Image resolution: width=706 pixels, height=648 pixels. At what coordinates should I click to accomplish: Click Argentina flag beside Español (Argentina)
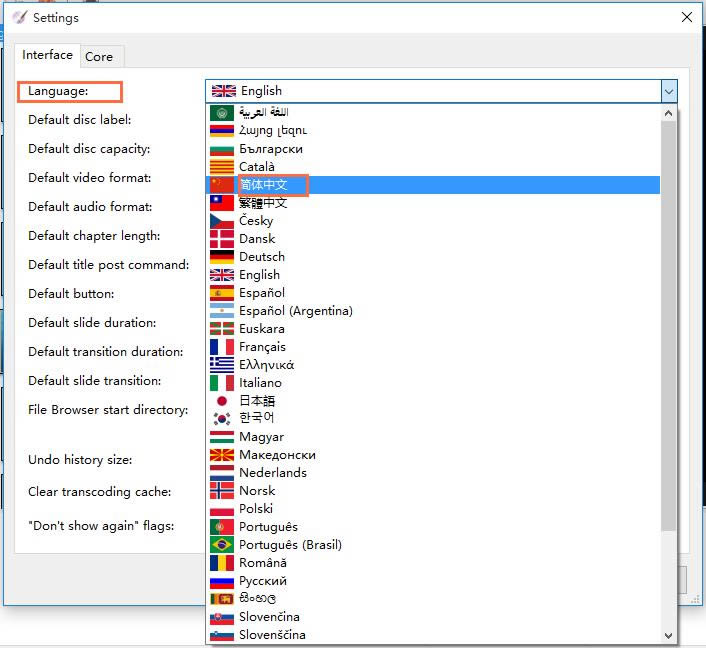point(222,311)
